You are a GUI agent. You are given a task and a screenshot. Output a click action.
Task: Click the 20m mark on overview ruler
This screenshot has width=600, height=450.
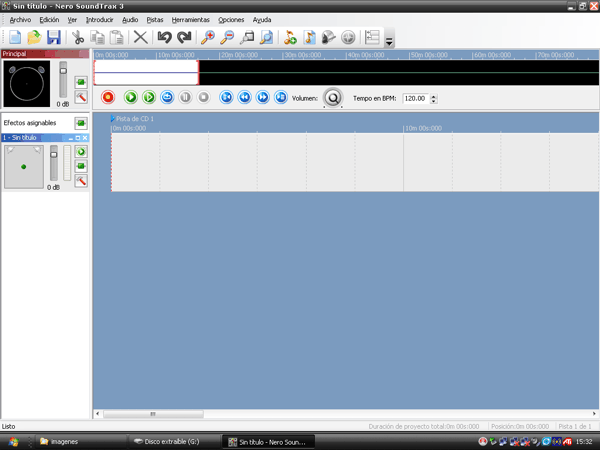[x=239, y=55]
